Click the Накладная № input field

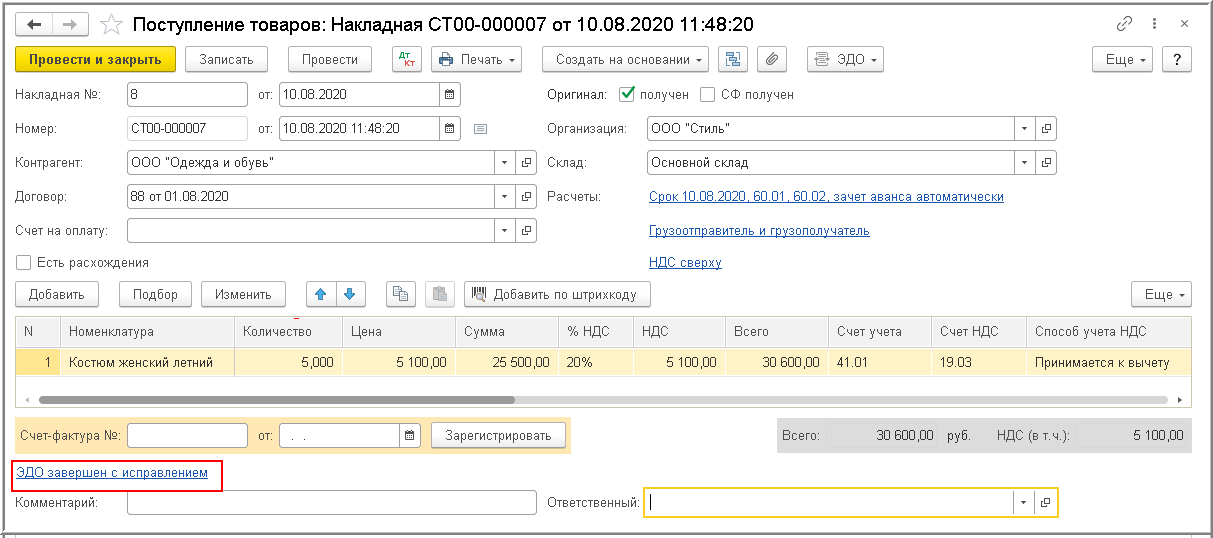point(188,94)
